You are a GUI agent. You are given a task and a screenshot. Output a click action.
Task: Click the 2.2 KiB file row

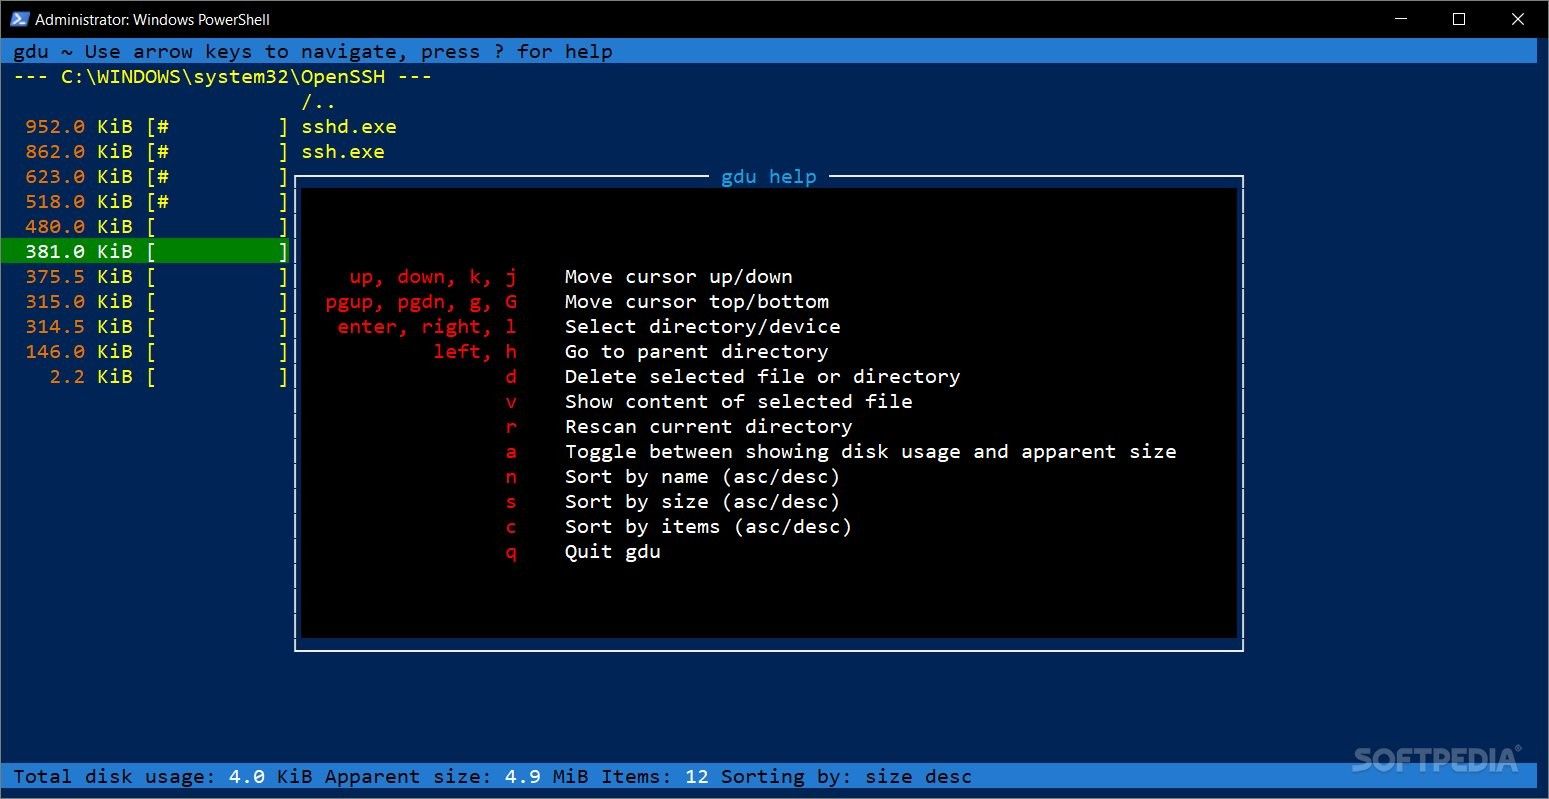144,376
